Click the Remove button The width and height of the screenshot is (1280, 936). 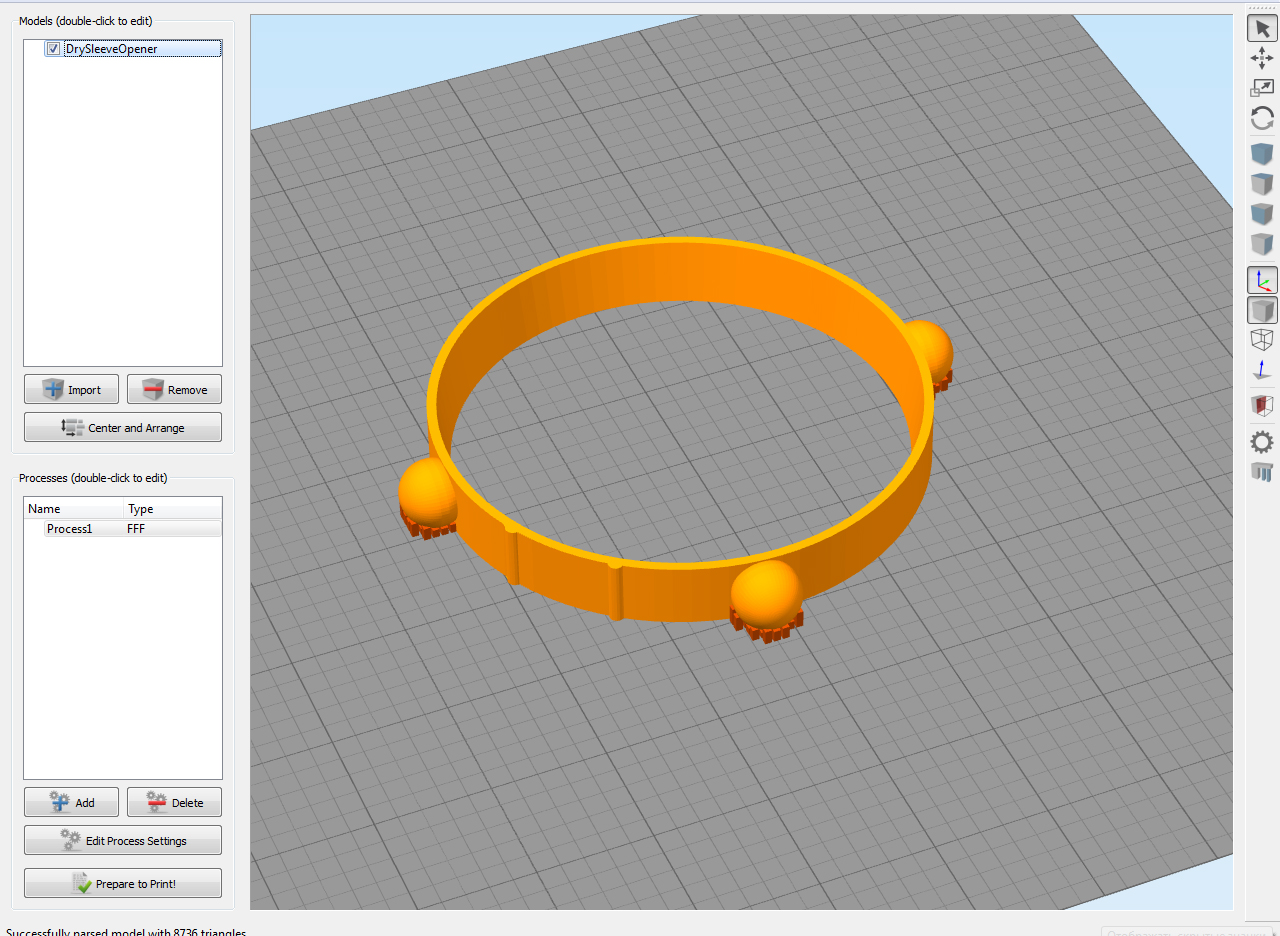[174, 390]
